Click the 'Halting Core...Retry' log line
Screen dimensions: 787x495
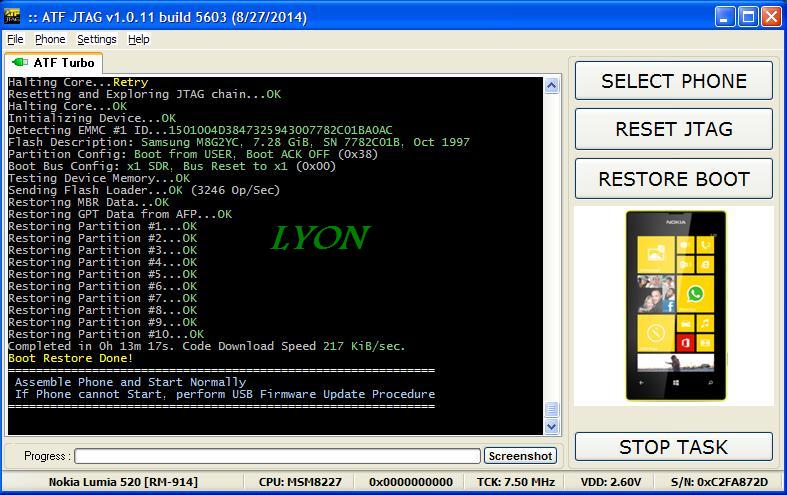pos(78,82)
